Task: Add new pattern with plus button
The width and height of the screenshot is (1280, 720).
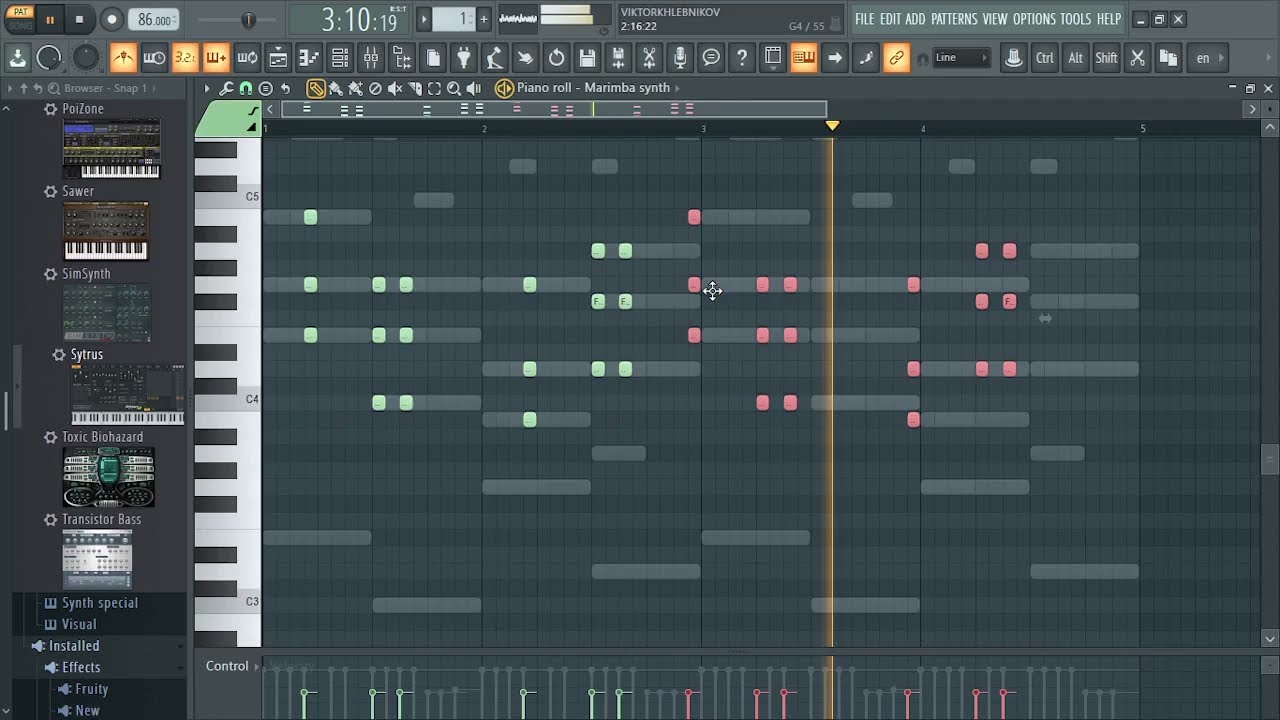Action: pos(484,19)
